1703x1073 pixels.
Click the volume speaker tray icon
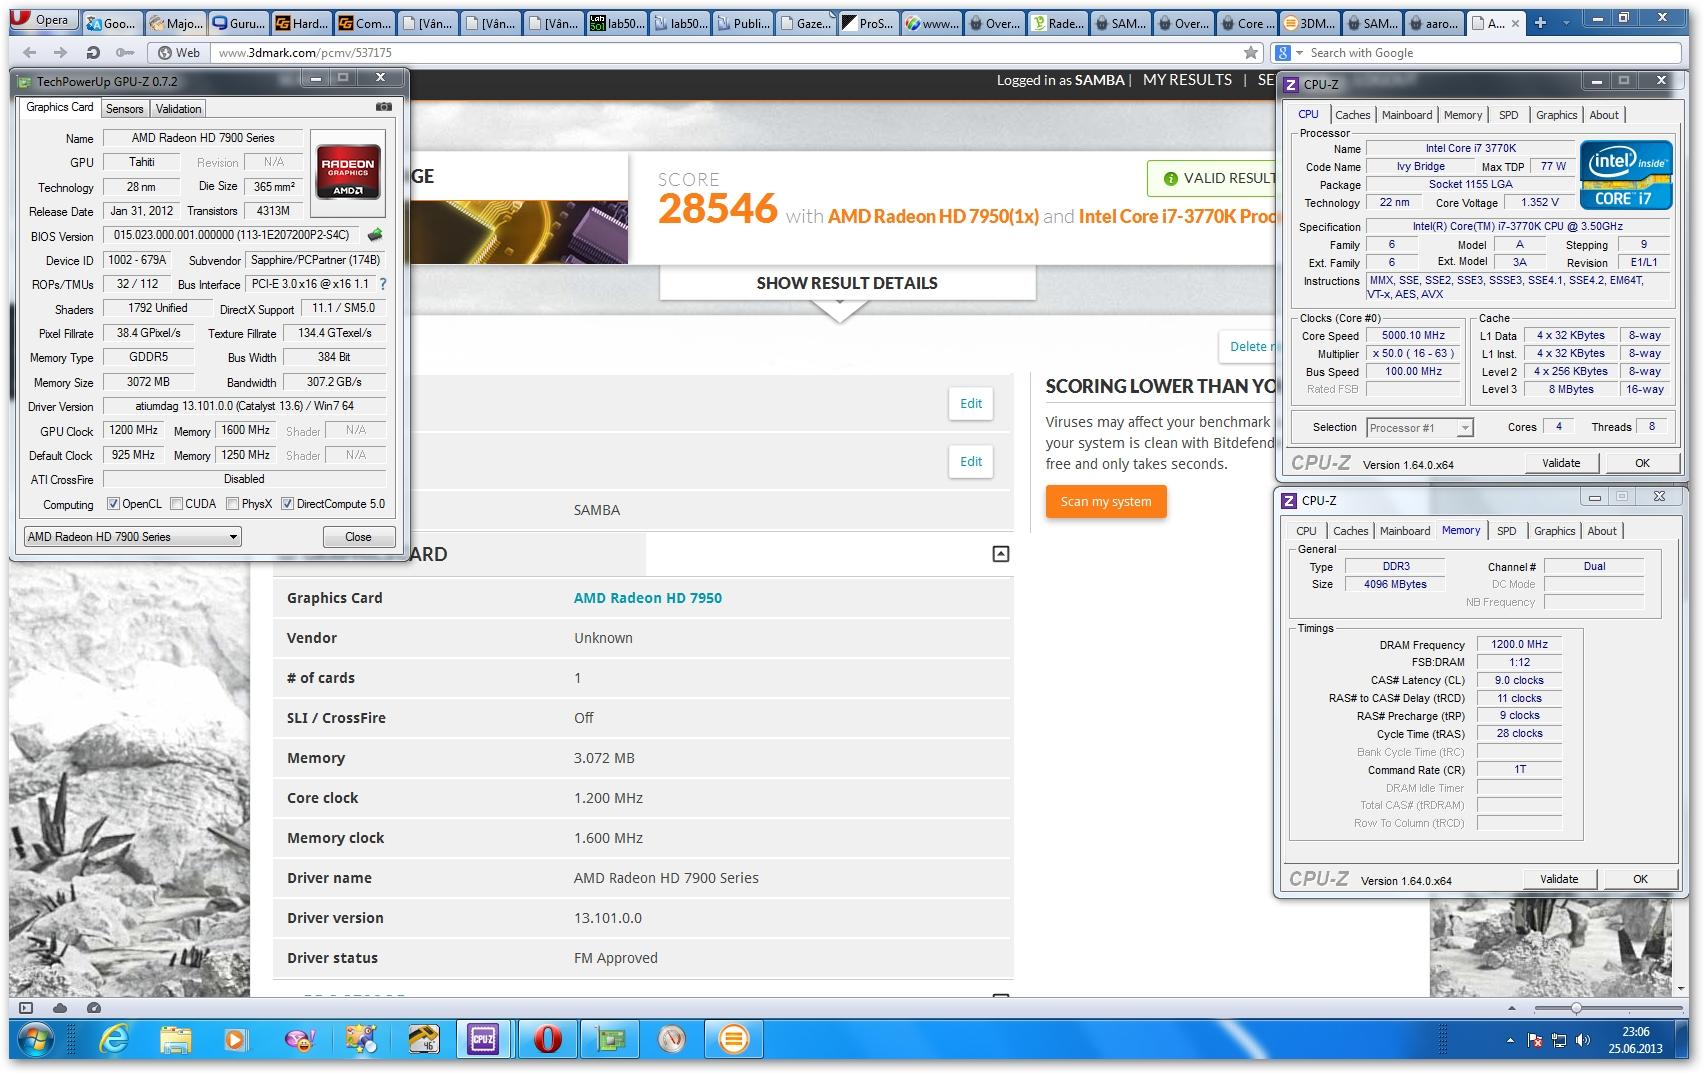pyautogui.click(x=1582, y=1041)
